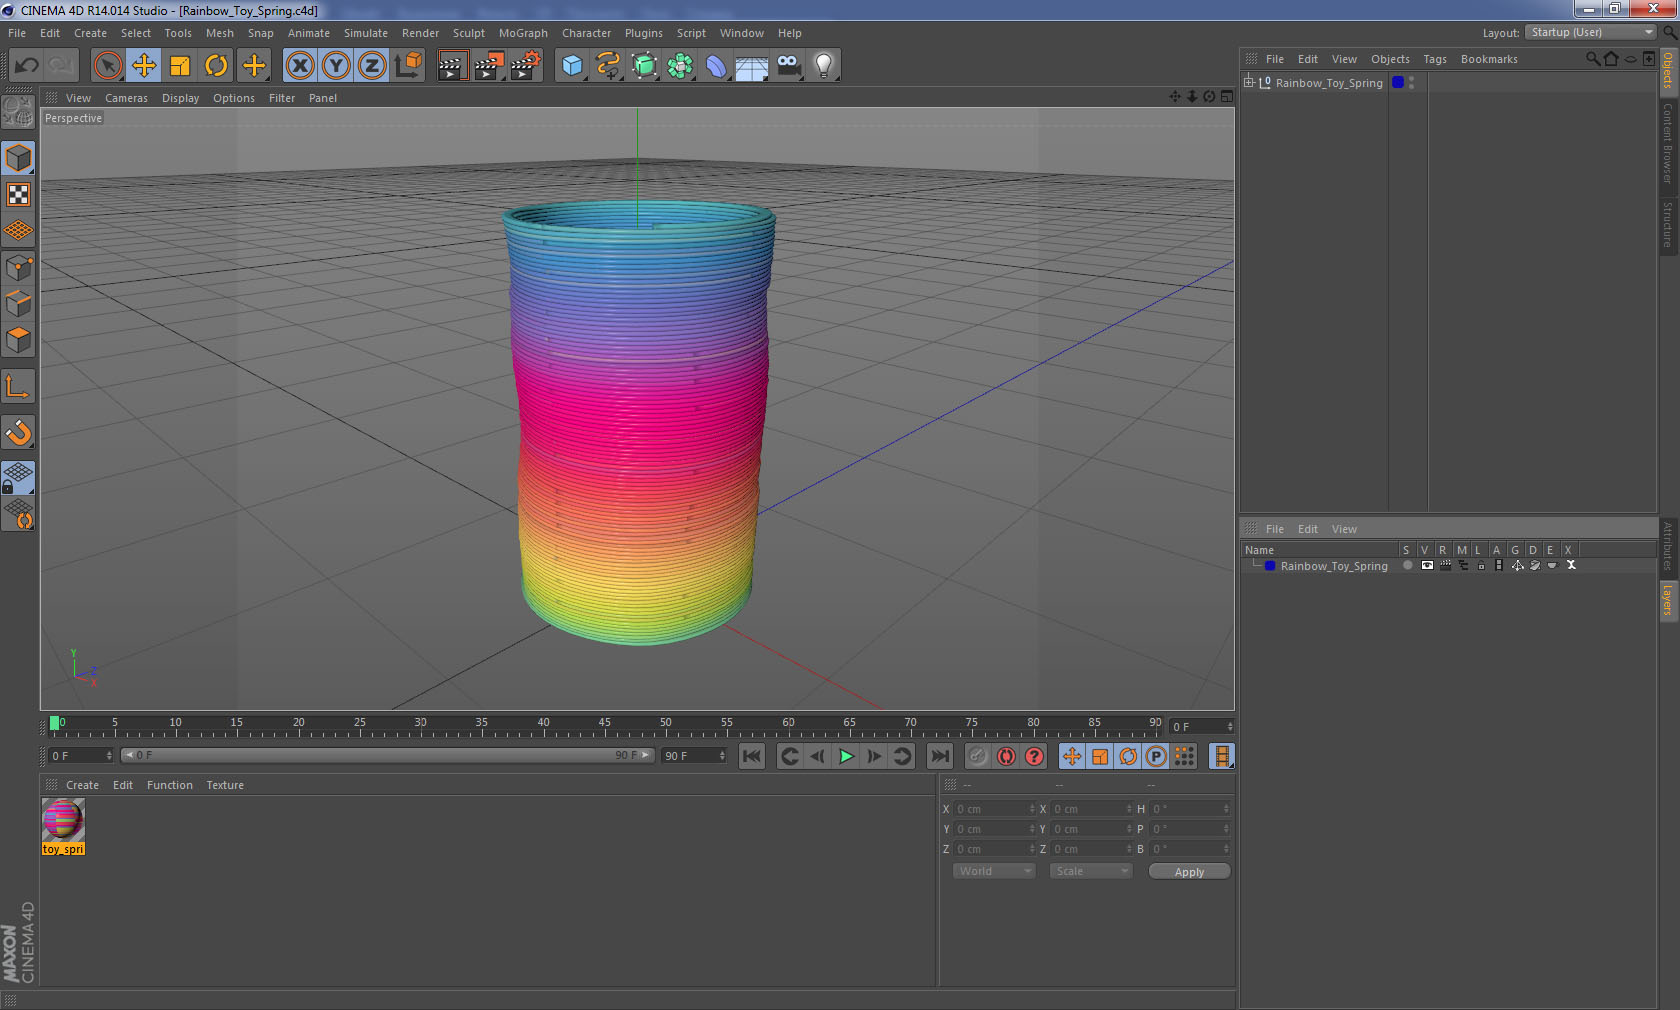Toggle Z axis lock
The width and height of the screenshot is (1680, 1010).
(372, 66)
